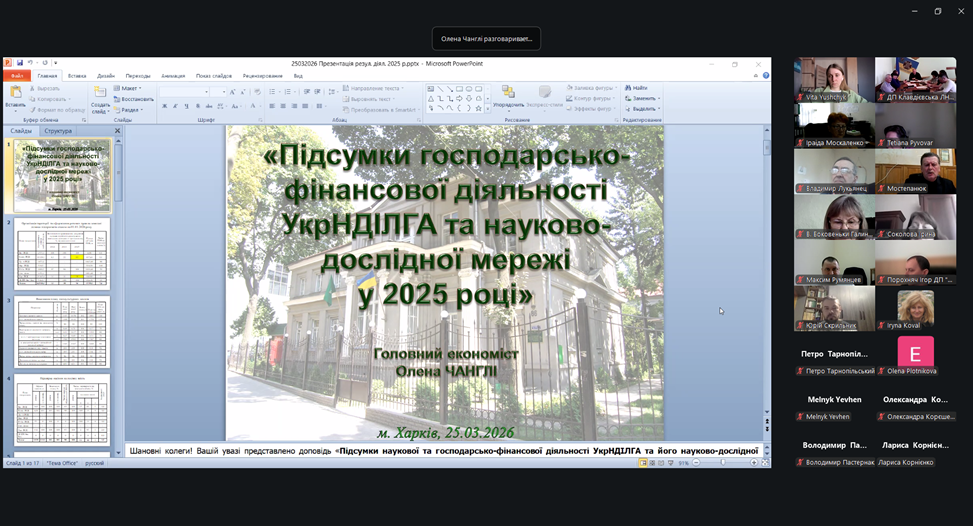Screen dimensions: 973x526
Task: Open the Design (Дизайн) ribbon tab
Action: tap(106, 75)
